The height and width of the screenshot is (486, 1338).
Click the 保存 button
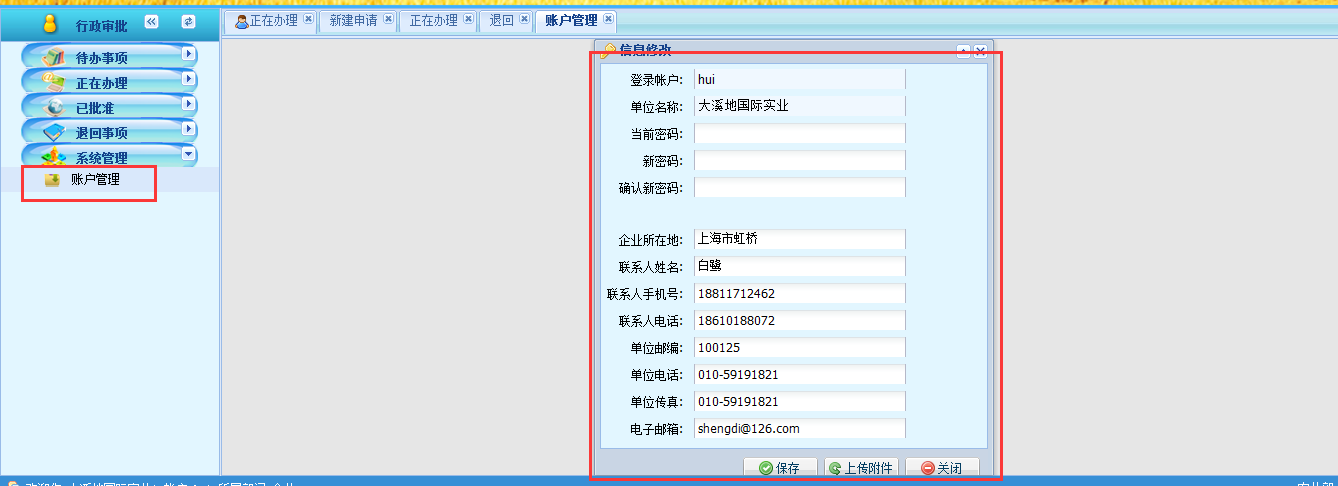[780, 468]
